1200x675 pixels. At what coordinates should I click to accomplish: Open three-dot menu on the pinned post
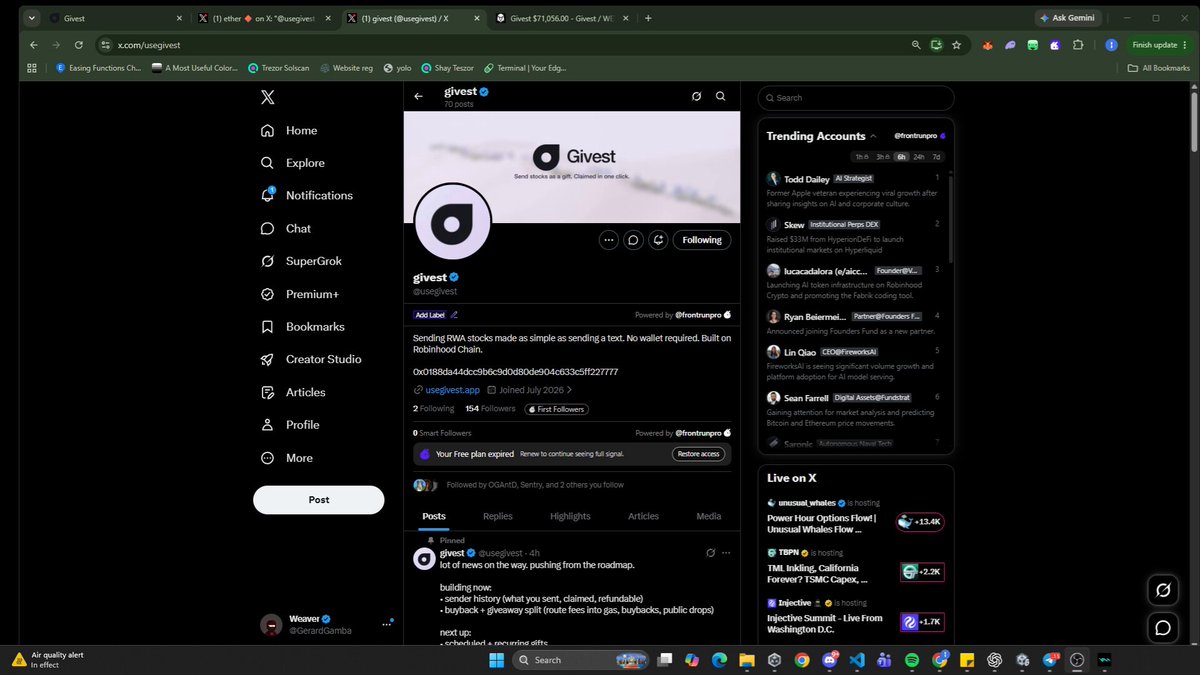(726, 553)
